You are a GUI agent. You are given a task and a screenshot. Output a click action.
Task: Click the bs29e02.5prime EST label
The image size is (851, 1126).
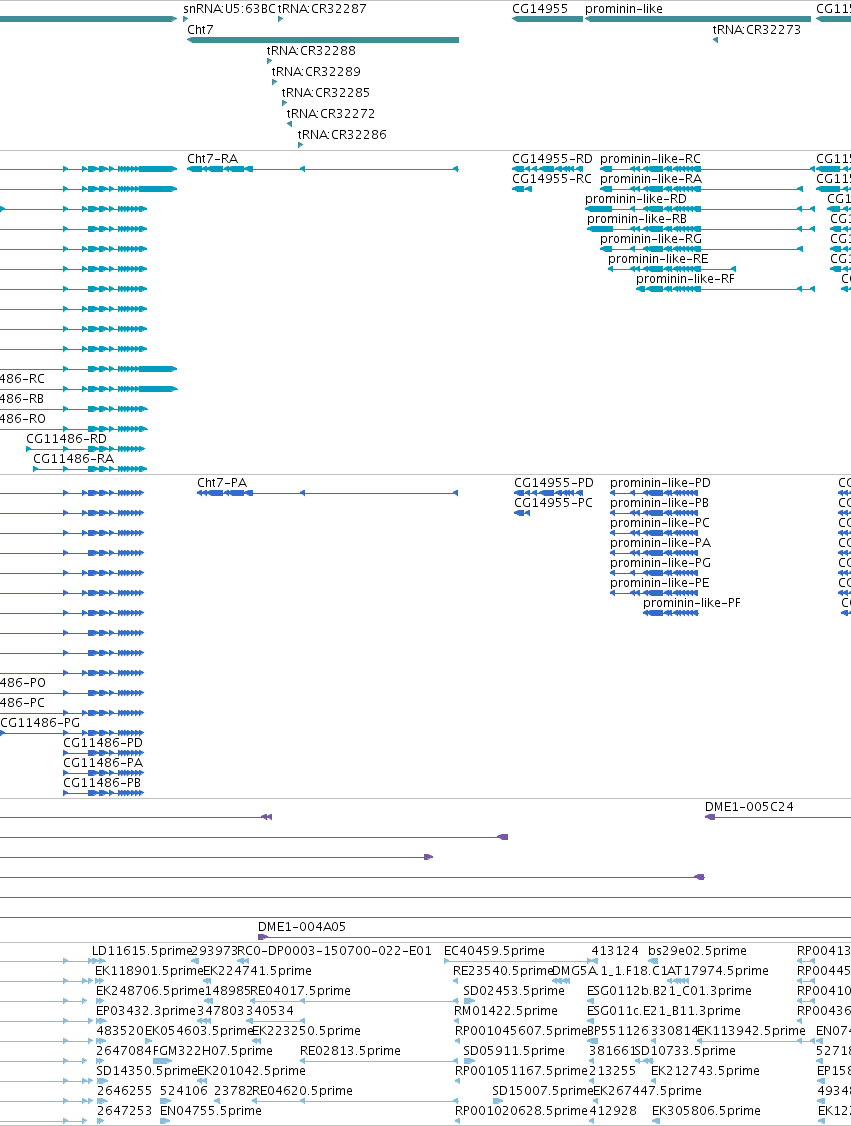pyautogui.click(x=698, y=950)
